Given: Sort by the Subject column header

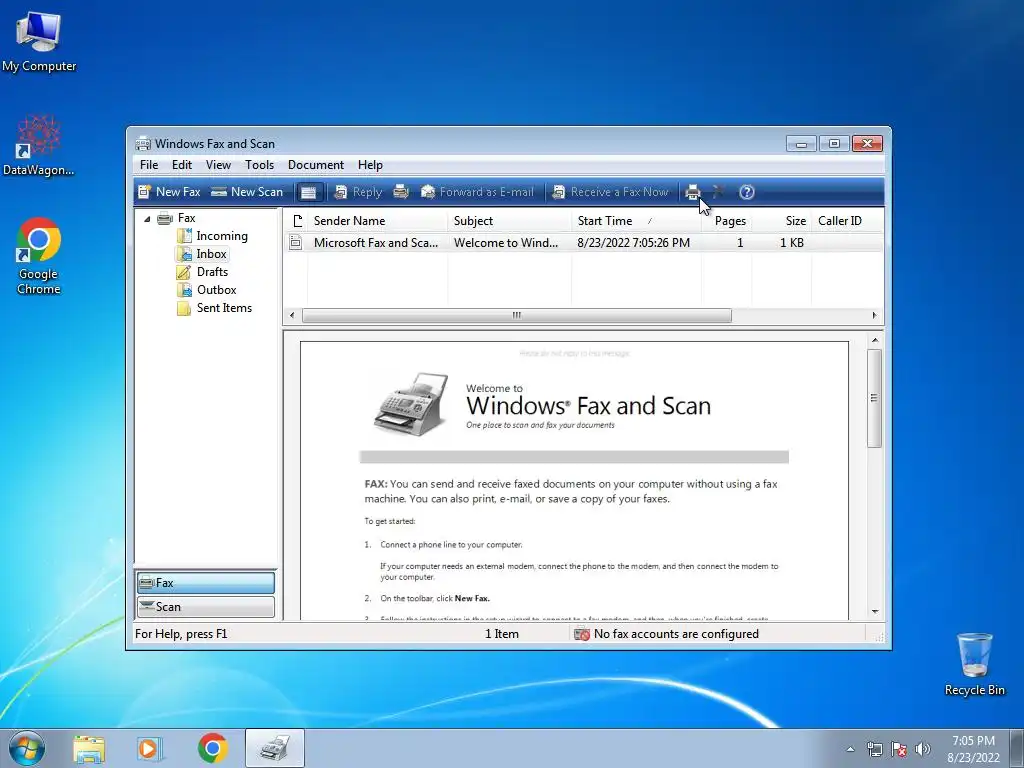Looking at the screenshot, I should 509,221.
